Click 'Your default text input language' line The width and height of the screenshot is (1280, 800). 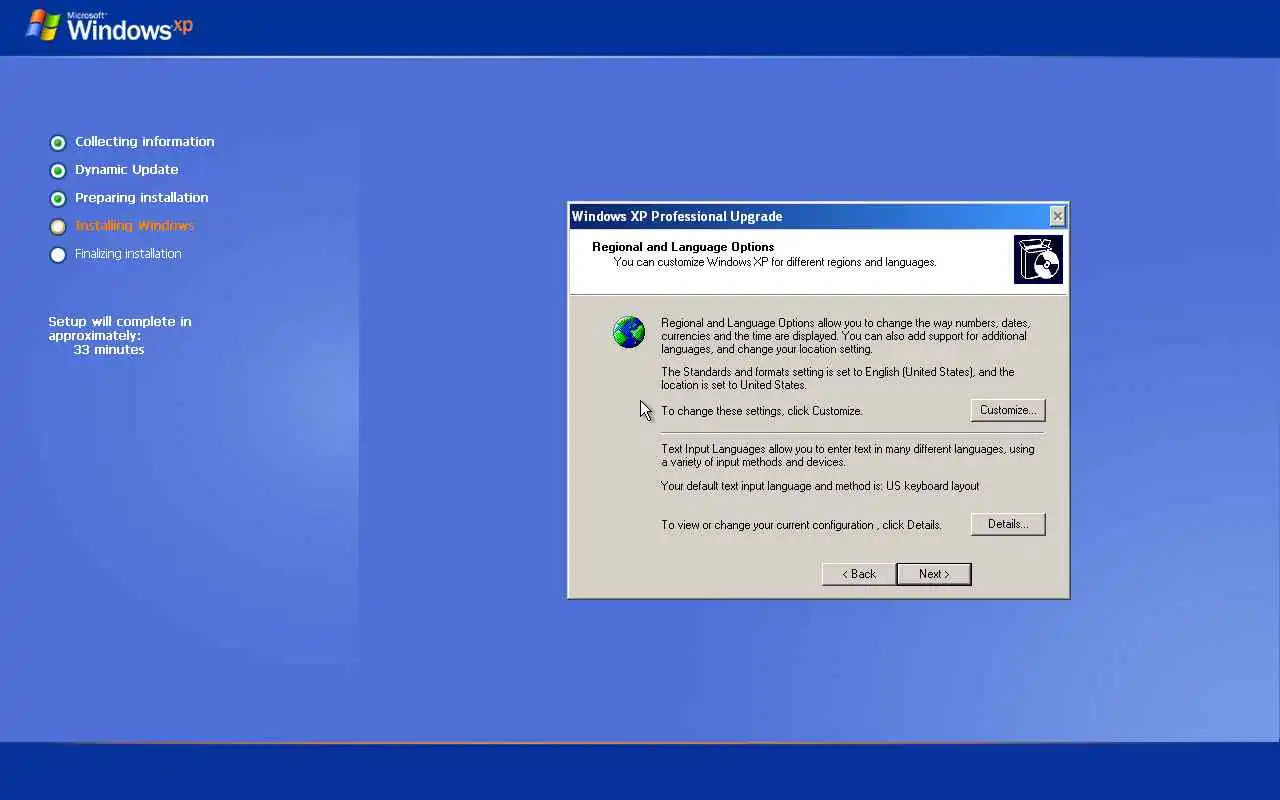(820, 486)
